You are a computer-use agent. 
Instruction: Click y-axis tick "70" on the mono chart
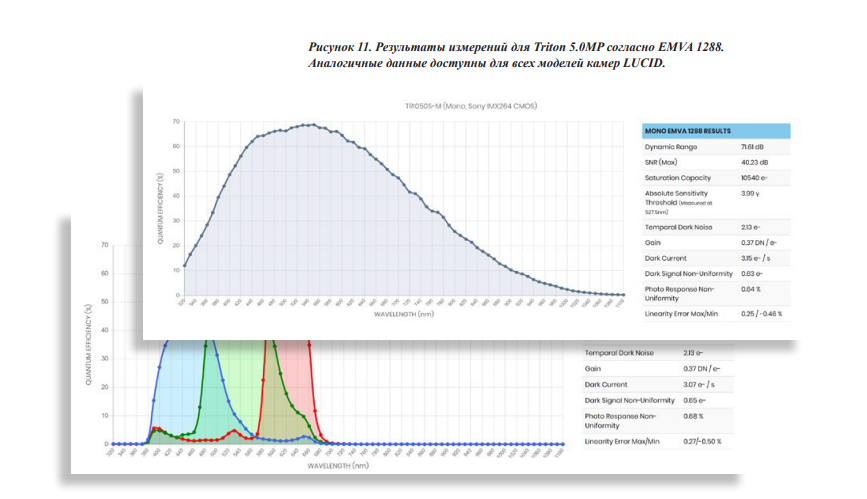coord(176,121)
